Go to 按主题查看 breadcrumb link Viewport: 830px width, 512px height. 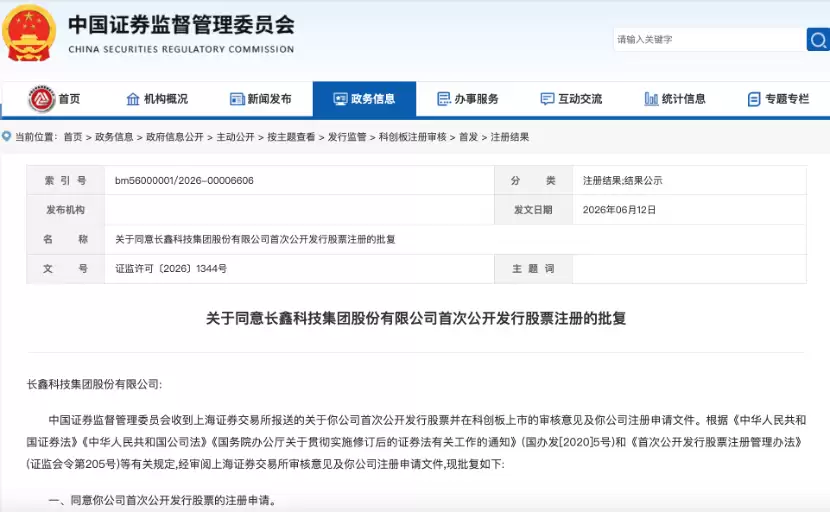click(291, 137)
